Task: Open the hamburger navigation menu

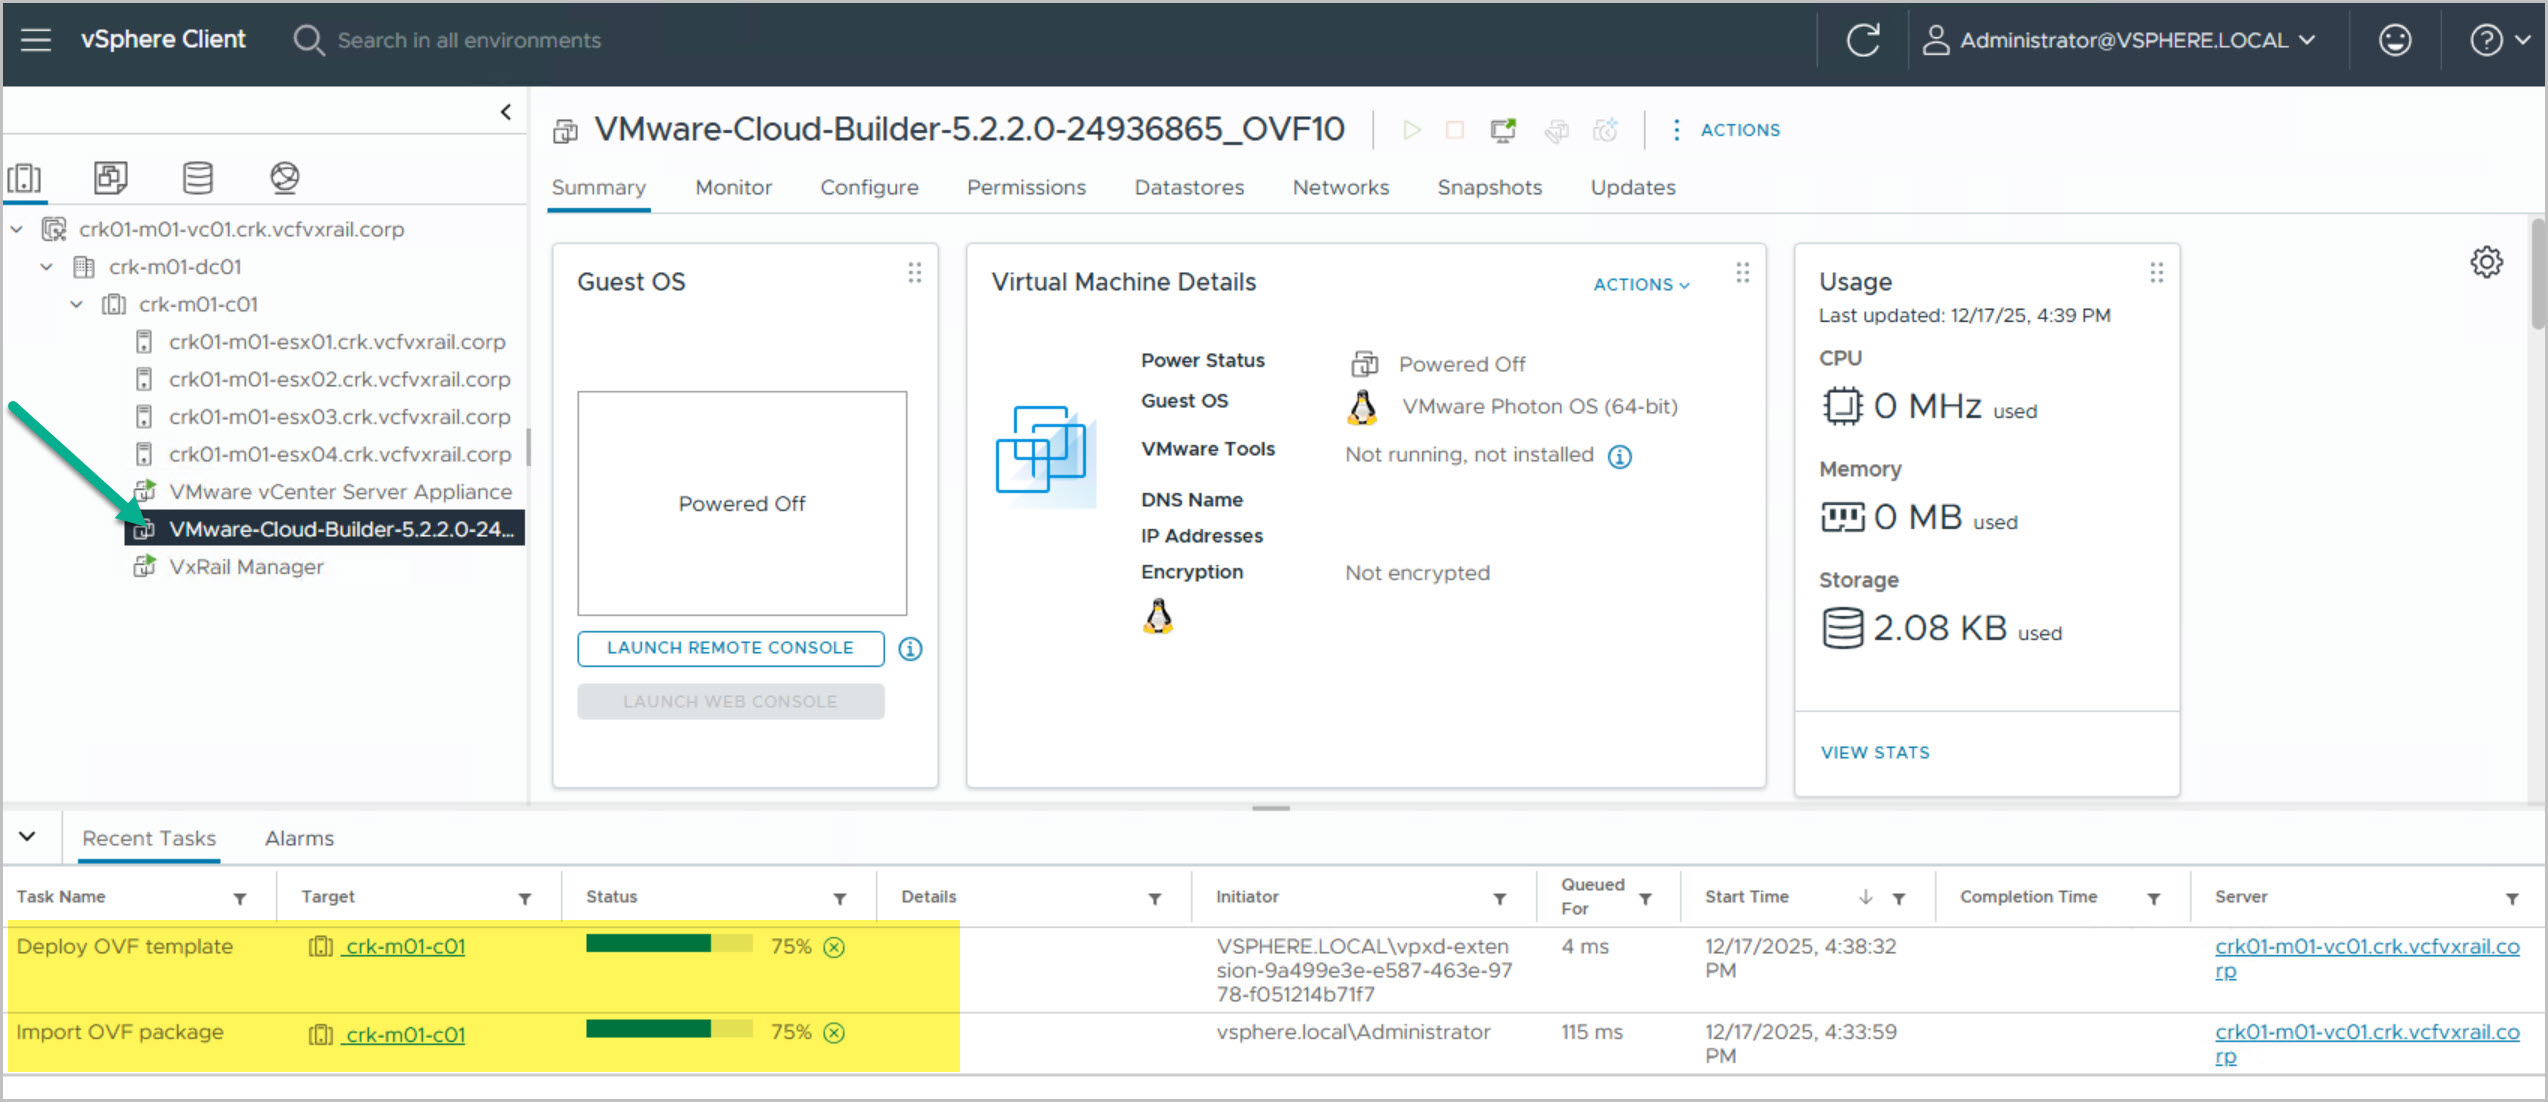Action: [36, 40]
